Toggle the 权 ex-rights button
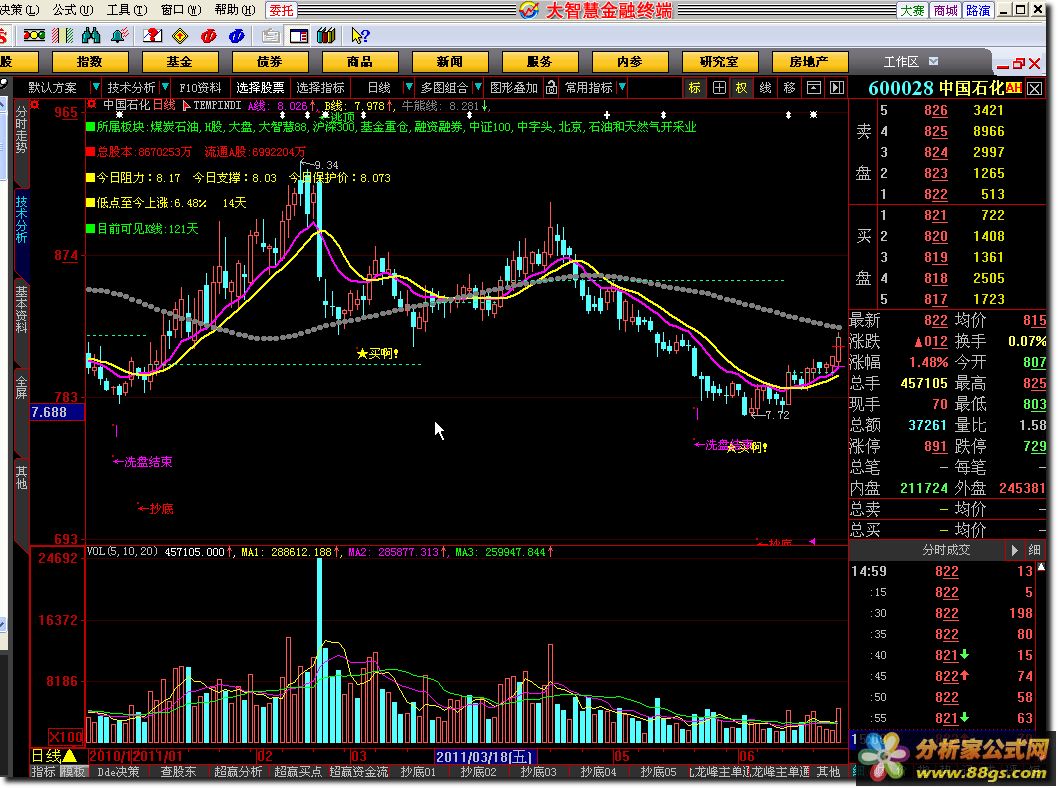The width and height of the screenshot is (1058, 788). (742, 88)
